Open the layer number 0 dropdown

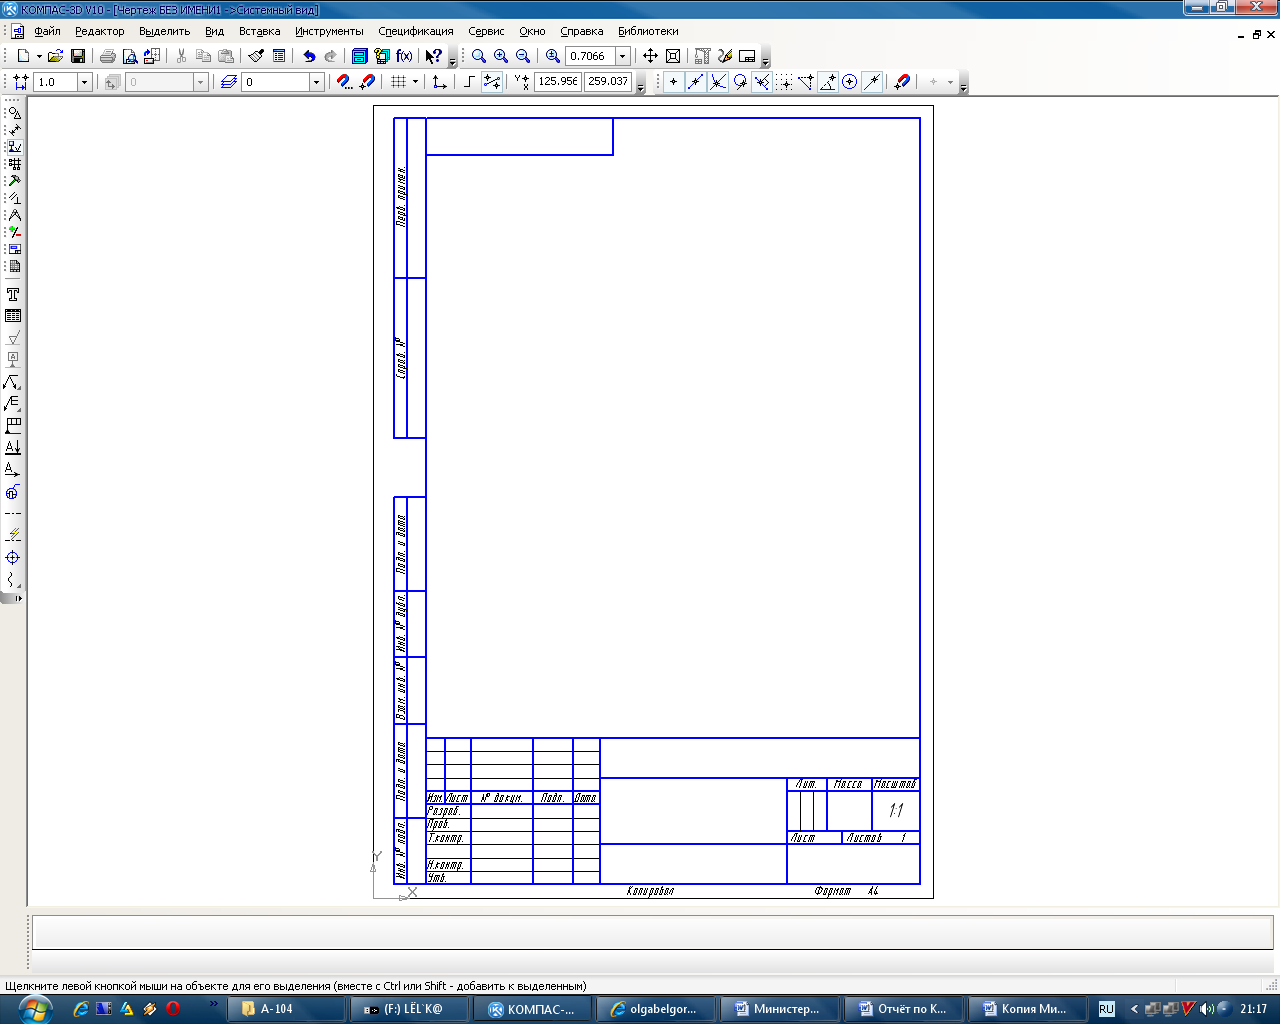tap(316, 82)
